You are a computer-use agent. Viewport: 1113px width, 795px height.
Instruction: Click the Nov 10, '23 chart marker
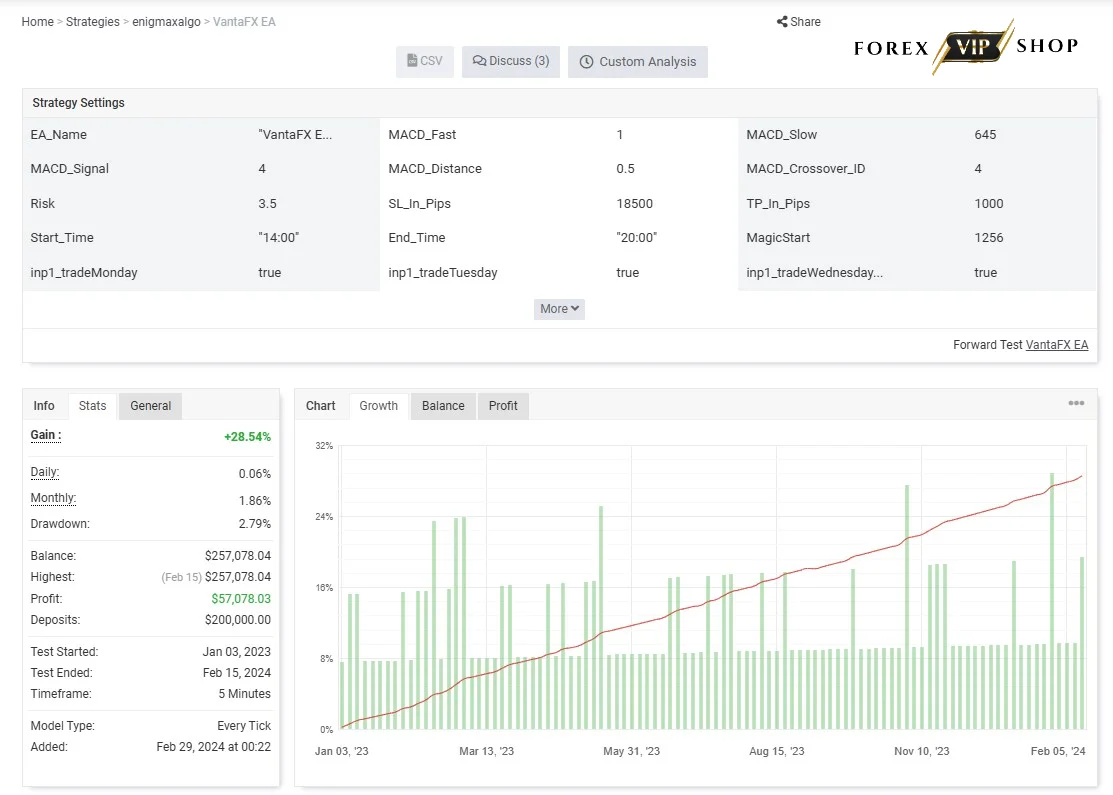pos(921,751)
